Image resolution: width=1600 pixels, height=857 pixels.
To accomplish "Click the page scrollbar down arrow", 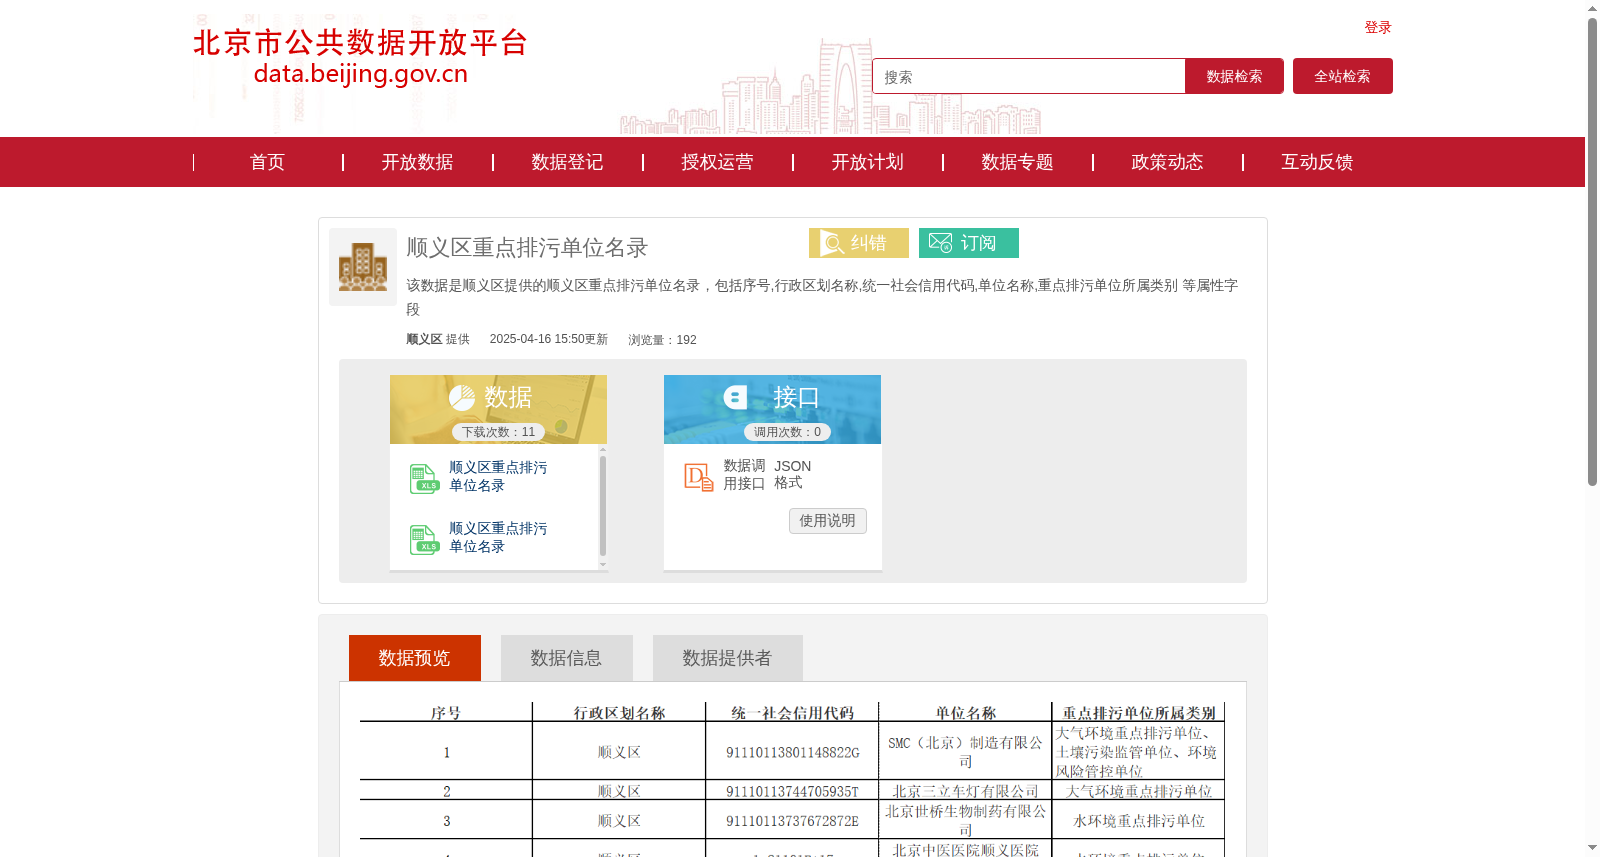I will [x=1592, y=849].
